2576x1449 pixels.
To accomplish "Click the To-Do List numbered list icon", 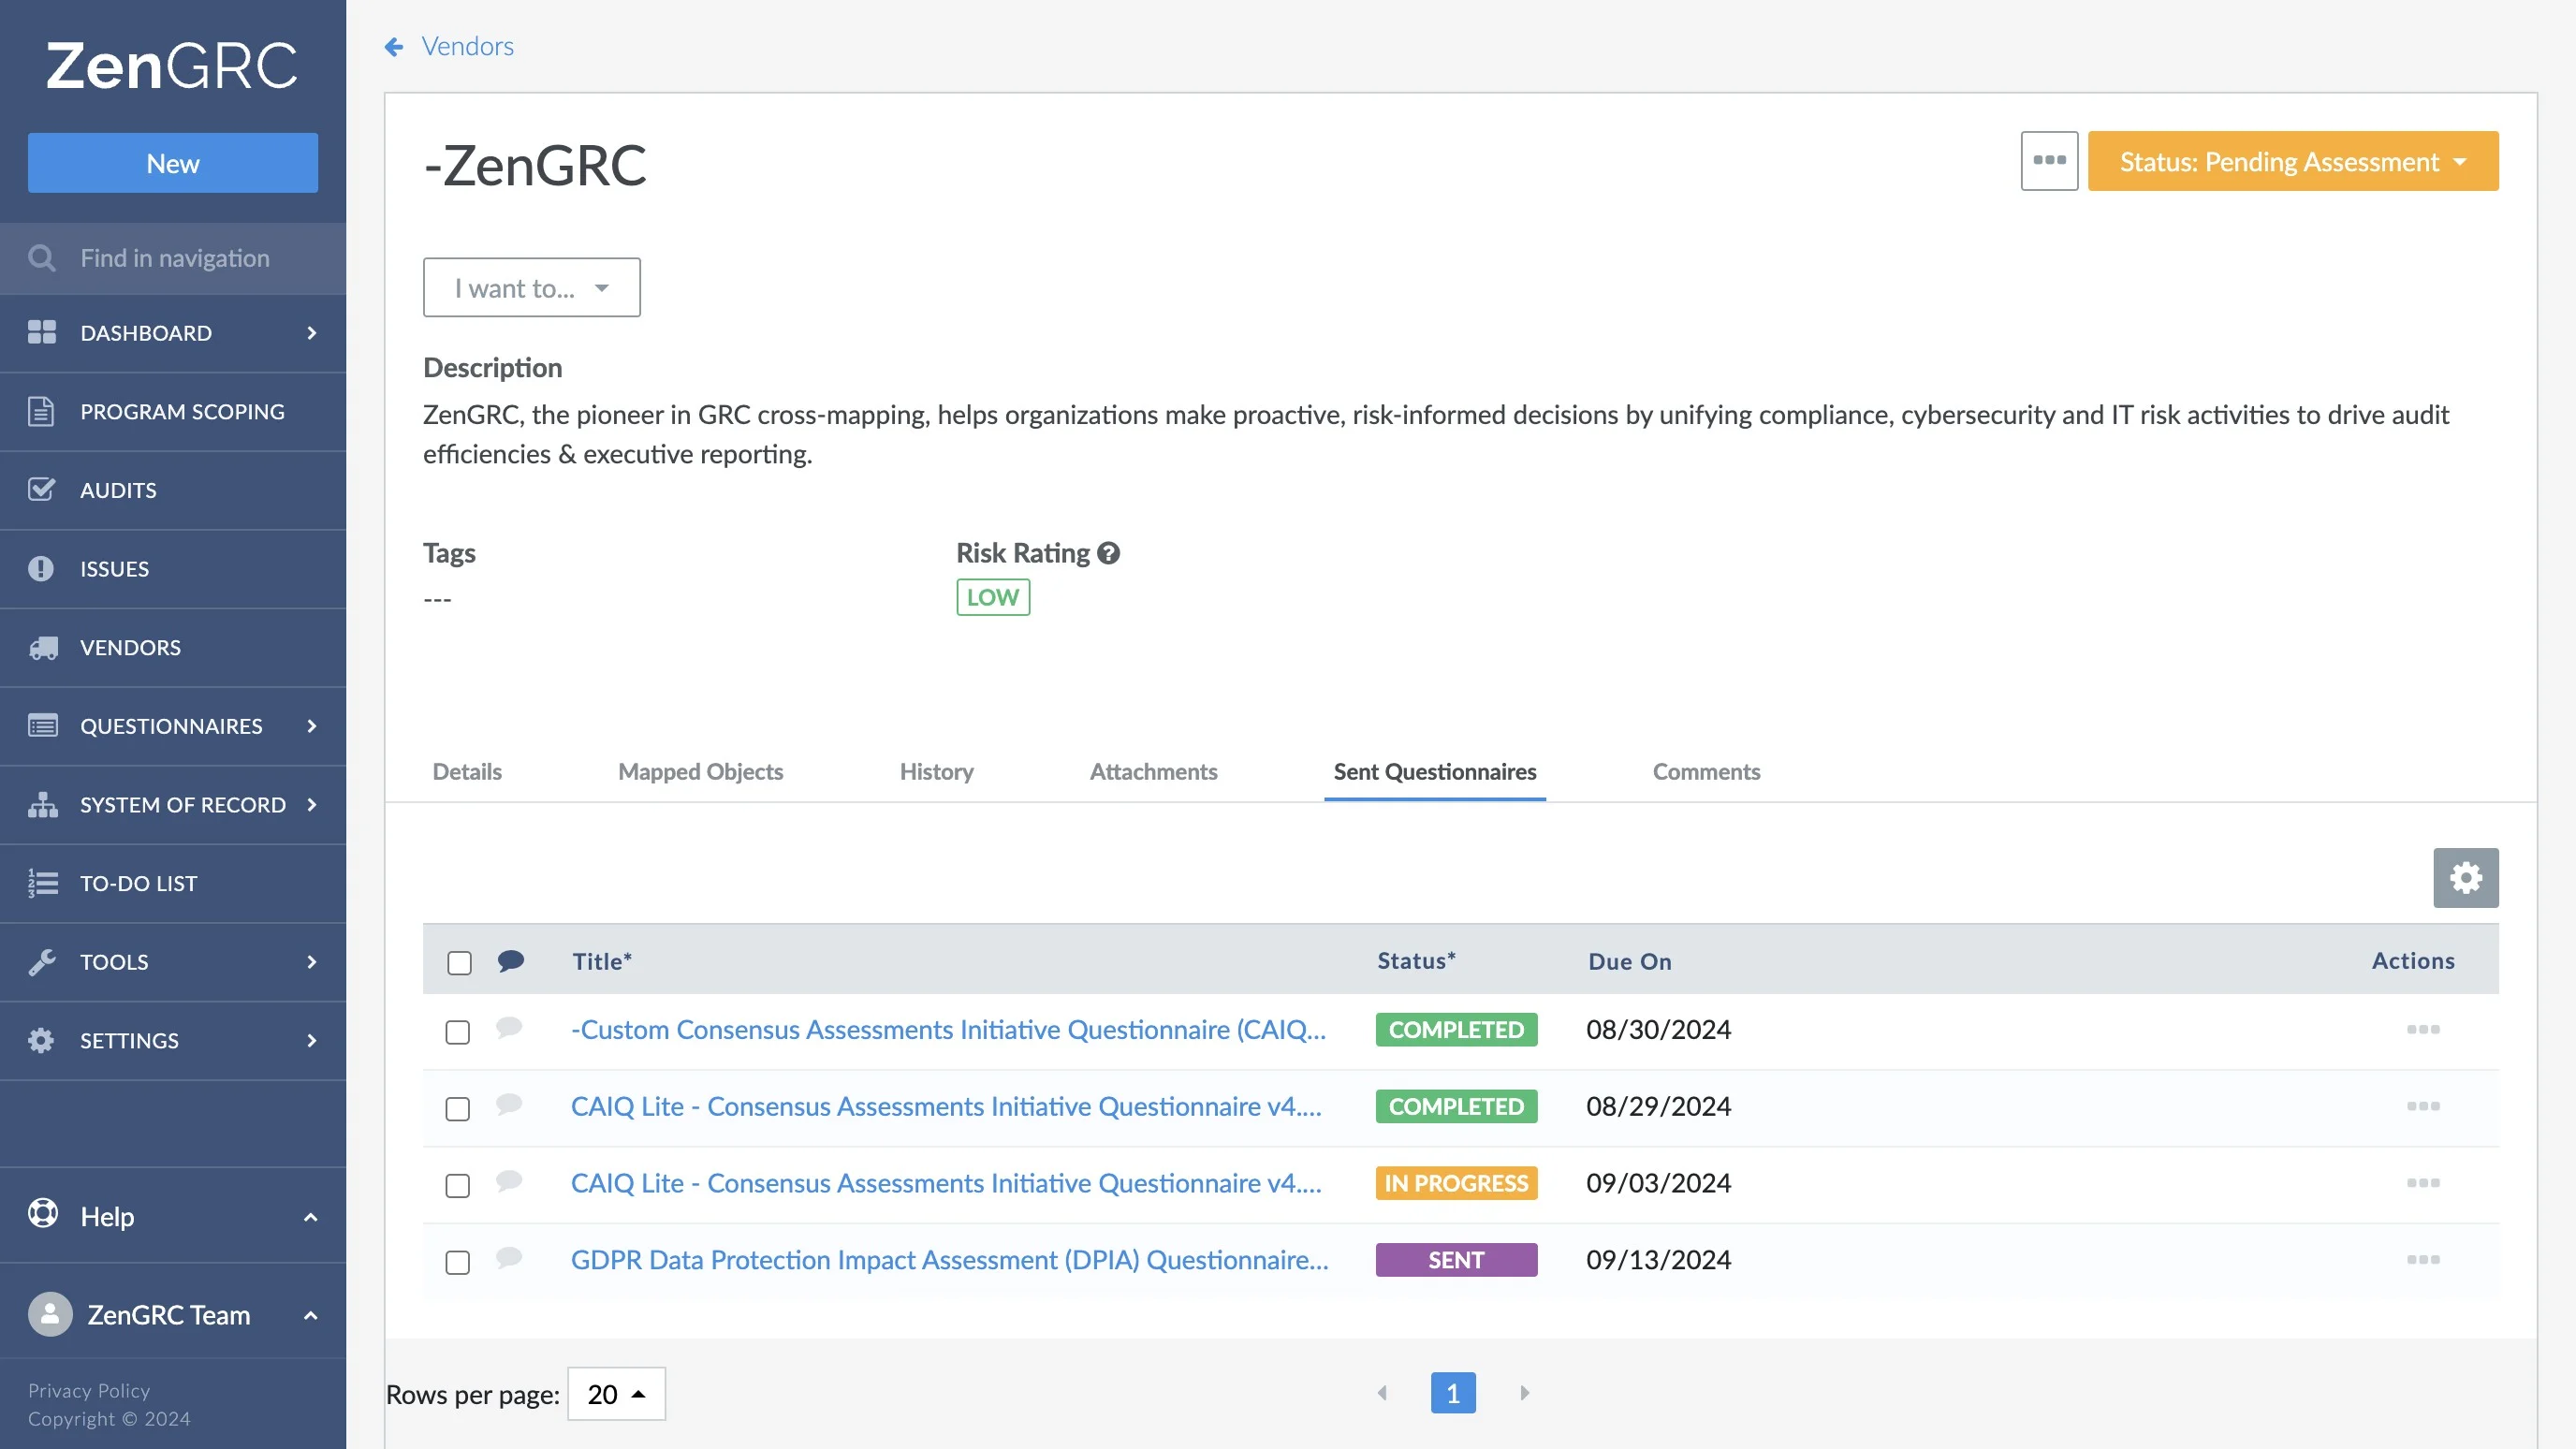I will click(x=42, y=883).
